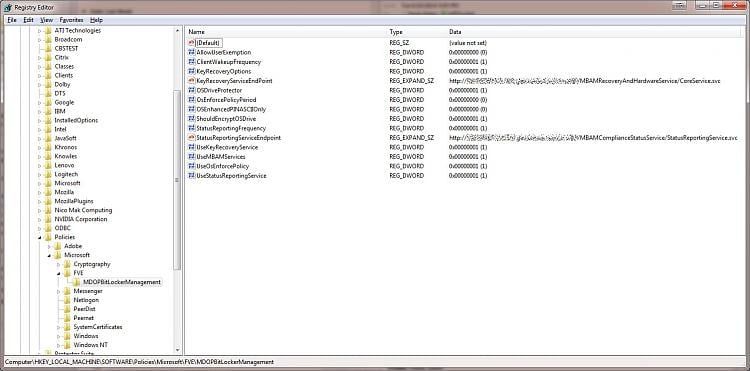Click the UseOsEnforcePolicy DWORD value icon
The image size is (750, 371).
coord(192,166)
